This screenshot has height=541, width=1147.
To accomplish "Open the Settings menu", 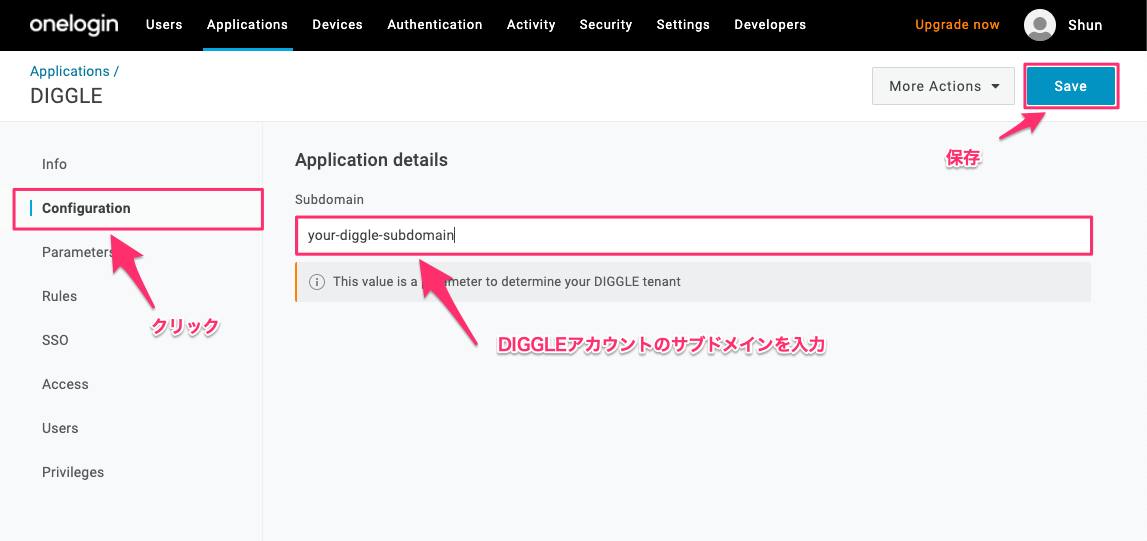I will tap(683, 24).
